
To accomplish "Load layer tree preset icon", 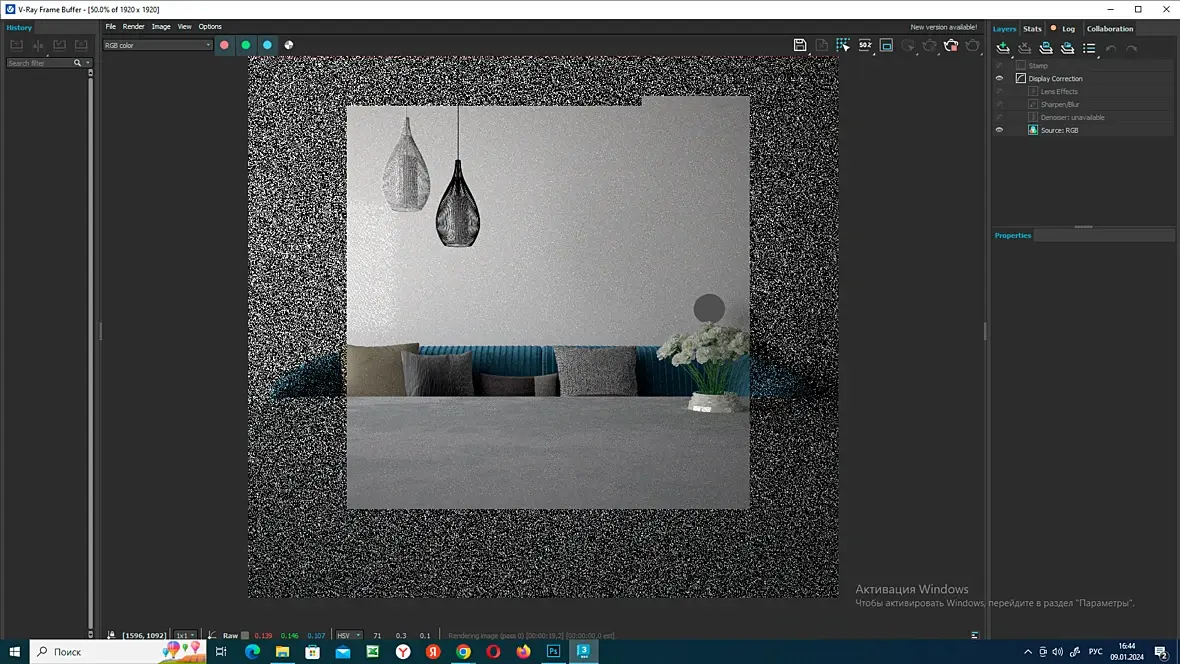I will click(1067, 48).
